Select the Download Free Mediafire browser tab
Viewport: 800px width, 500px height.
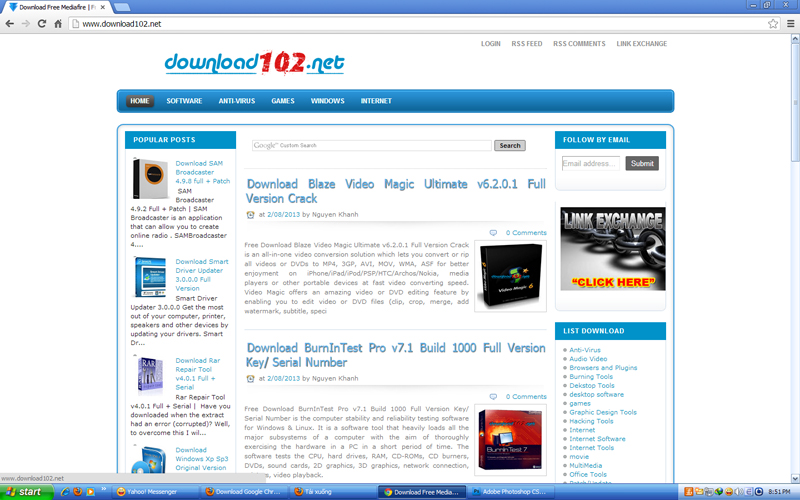57,7
